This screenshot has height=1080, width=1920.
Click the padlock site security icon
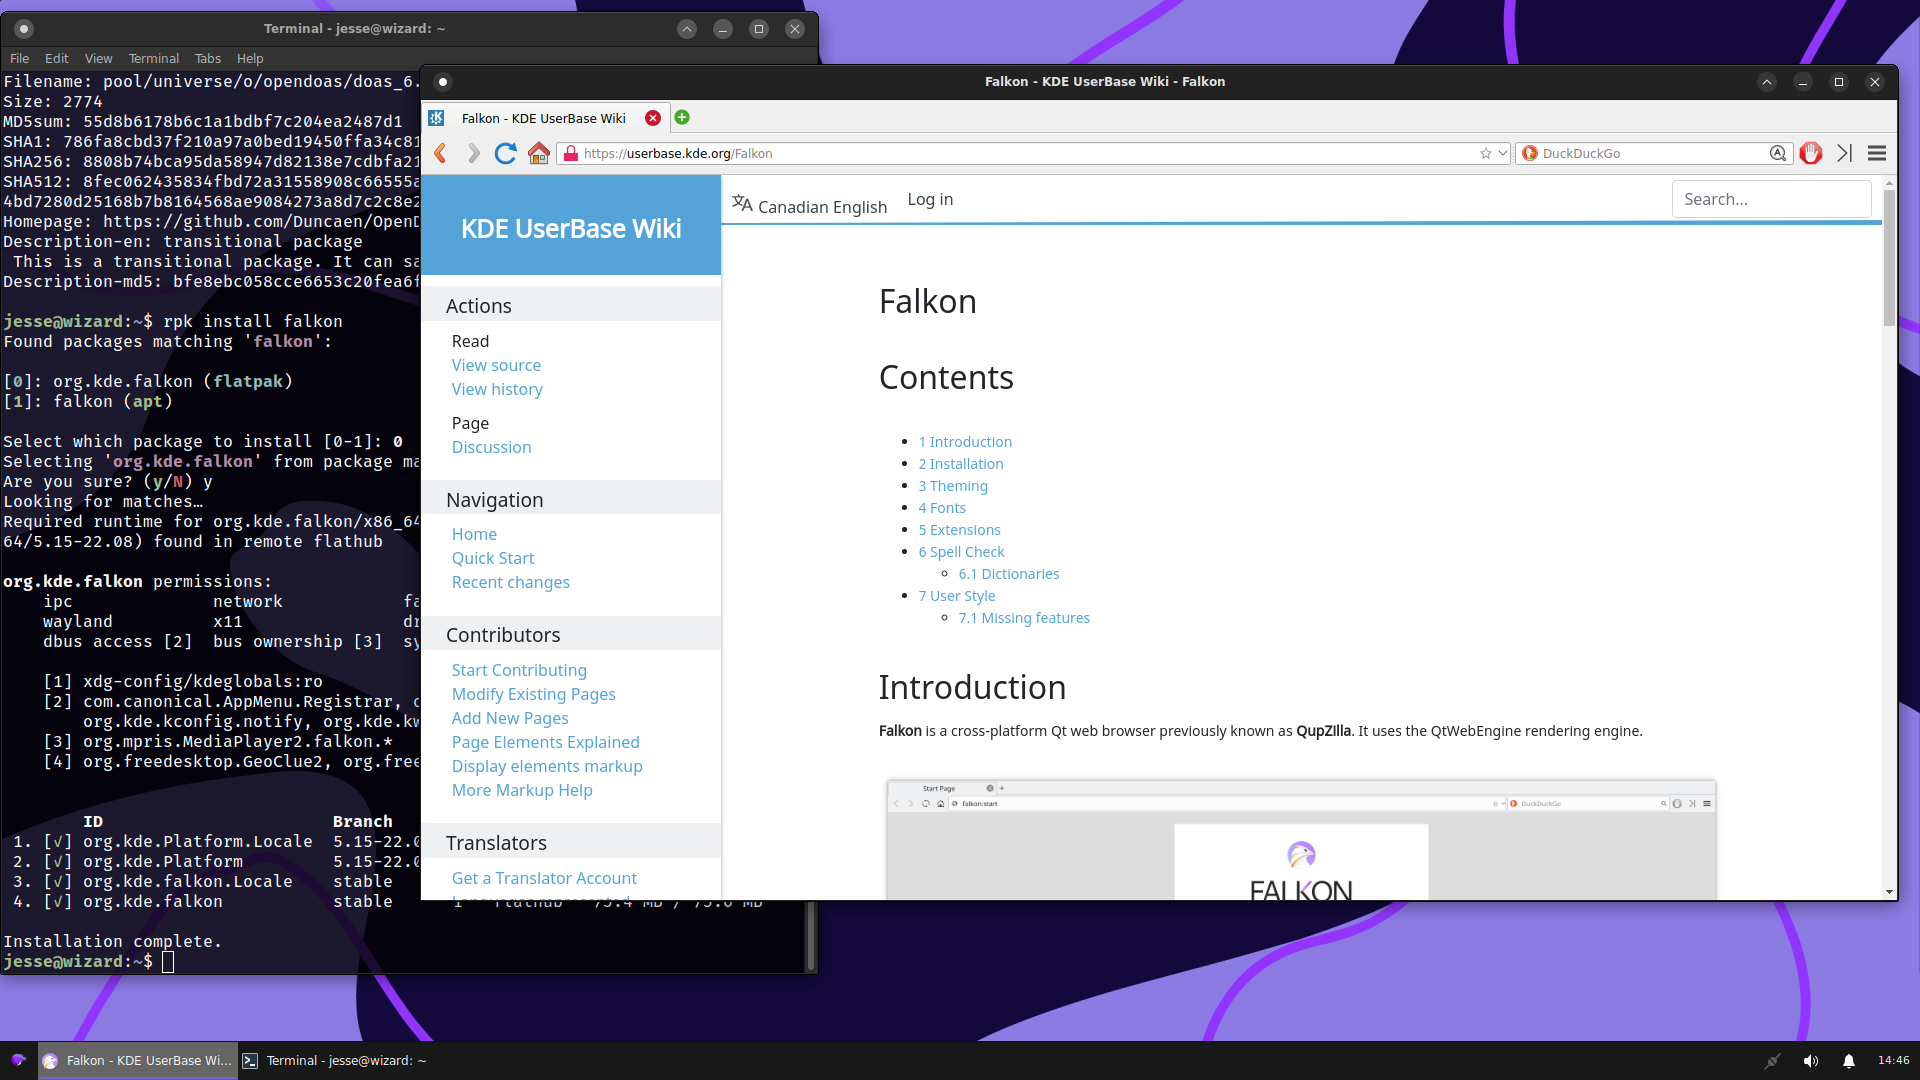tap(571, 153)
